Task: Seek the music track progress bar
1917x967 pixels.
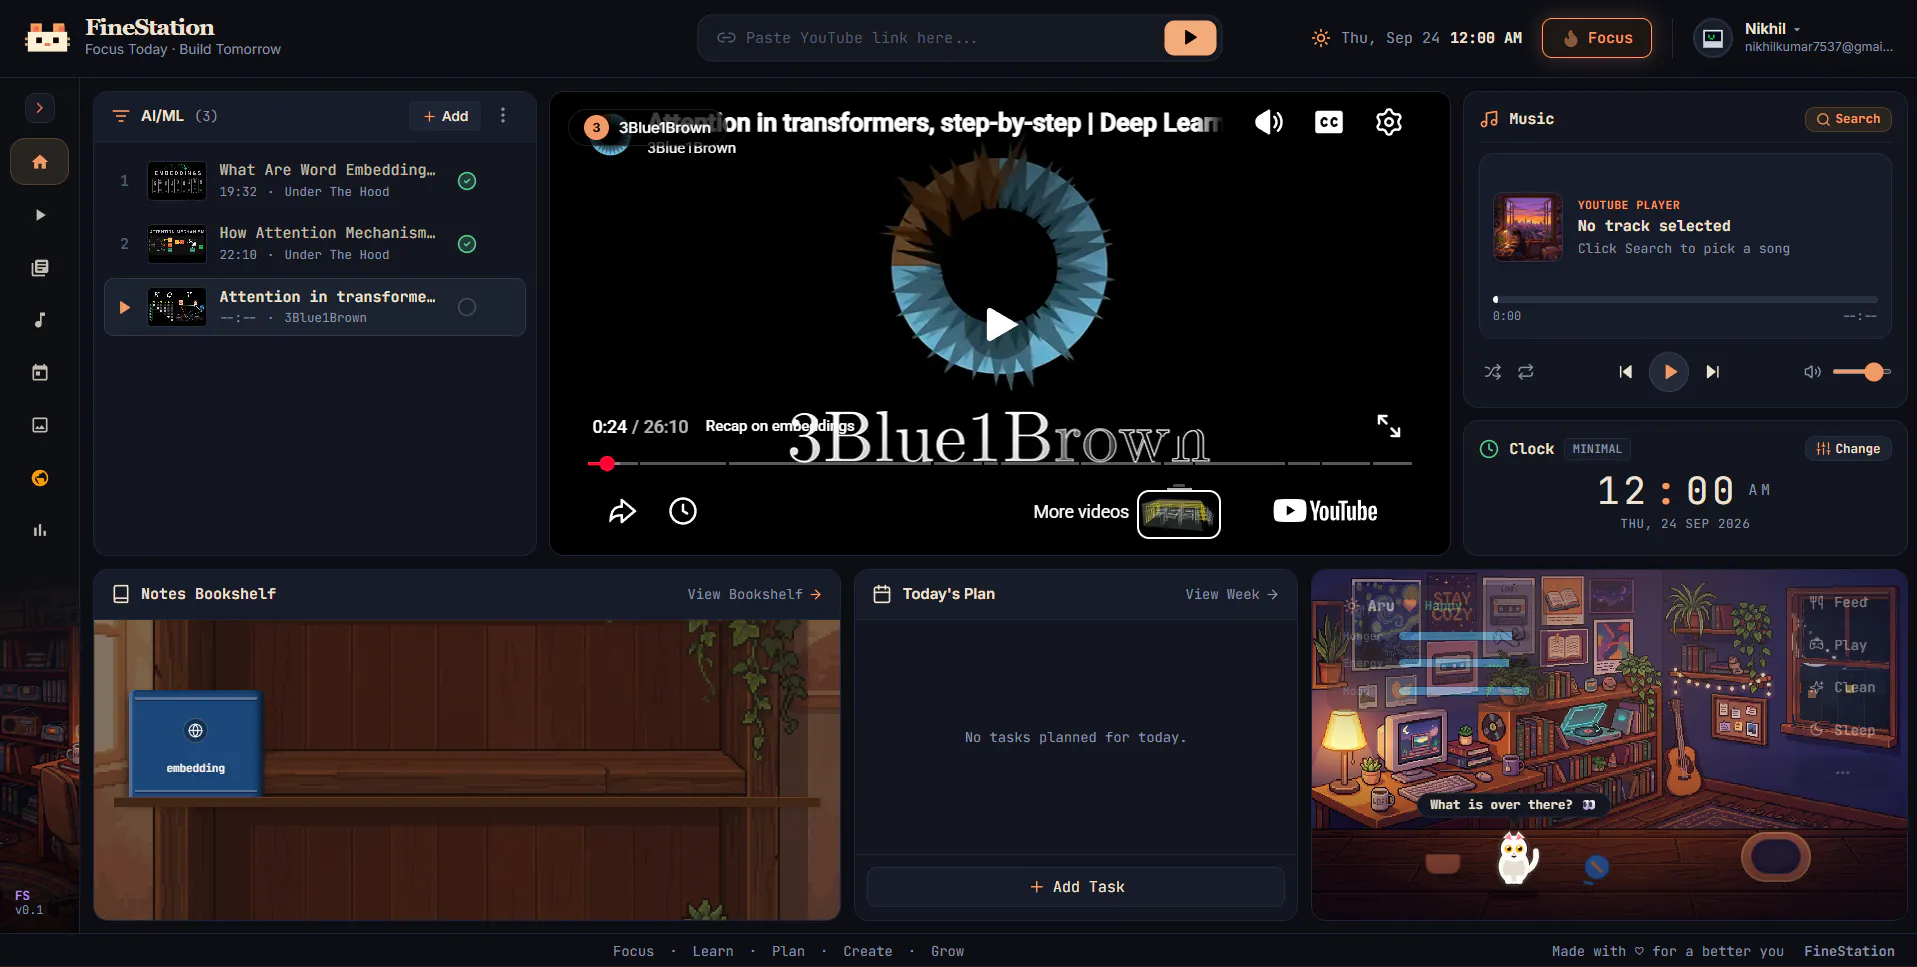Action: 1685,299
